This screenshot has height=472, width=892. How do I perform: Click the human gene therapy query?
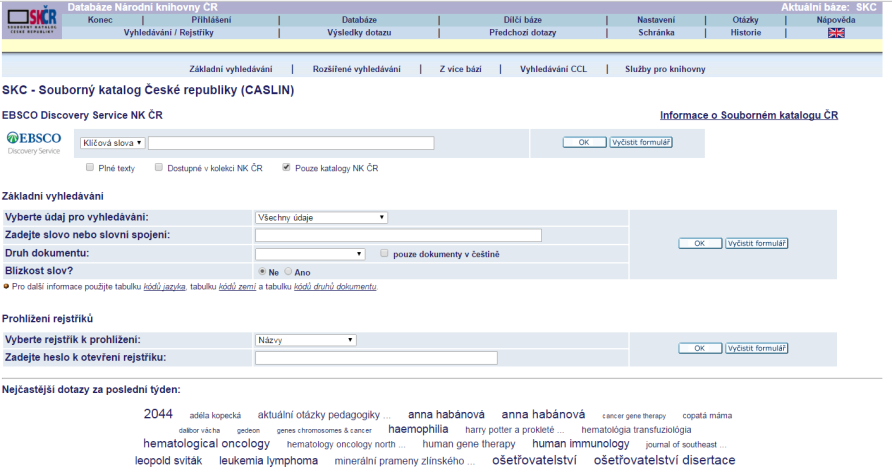click(469, 444)
